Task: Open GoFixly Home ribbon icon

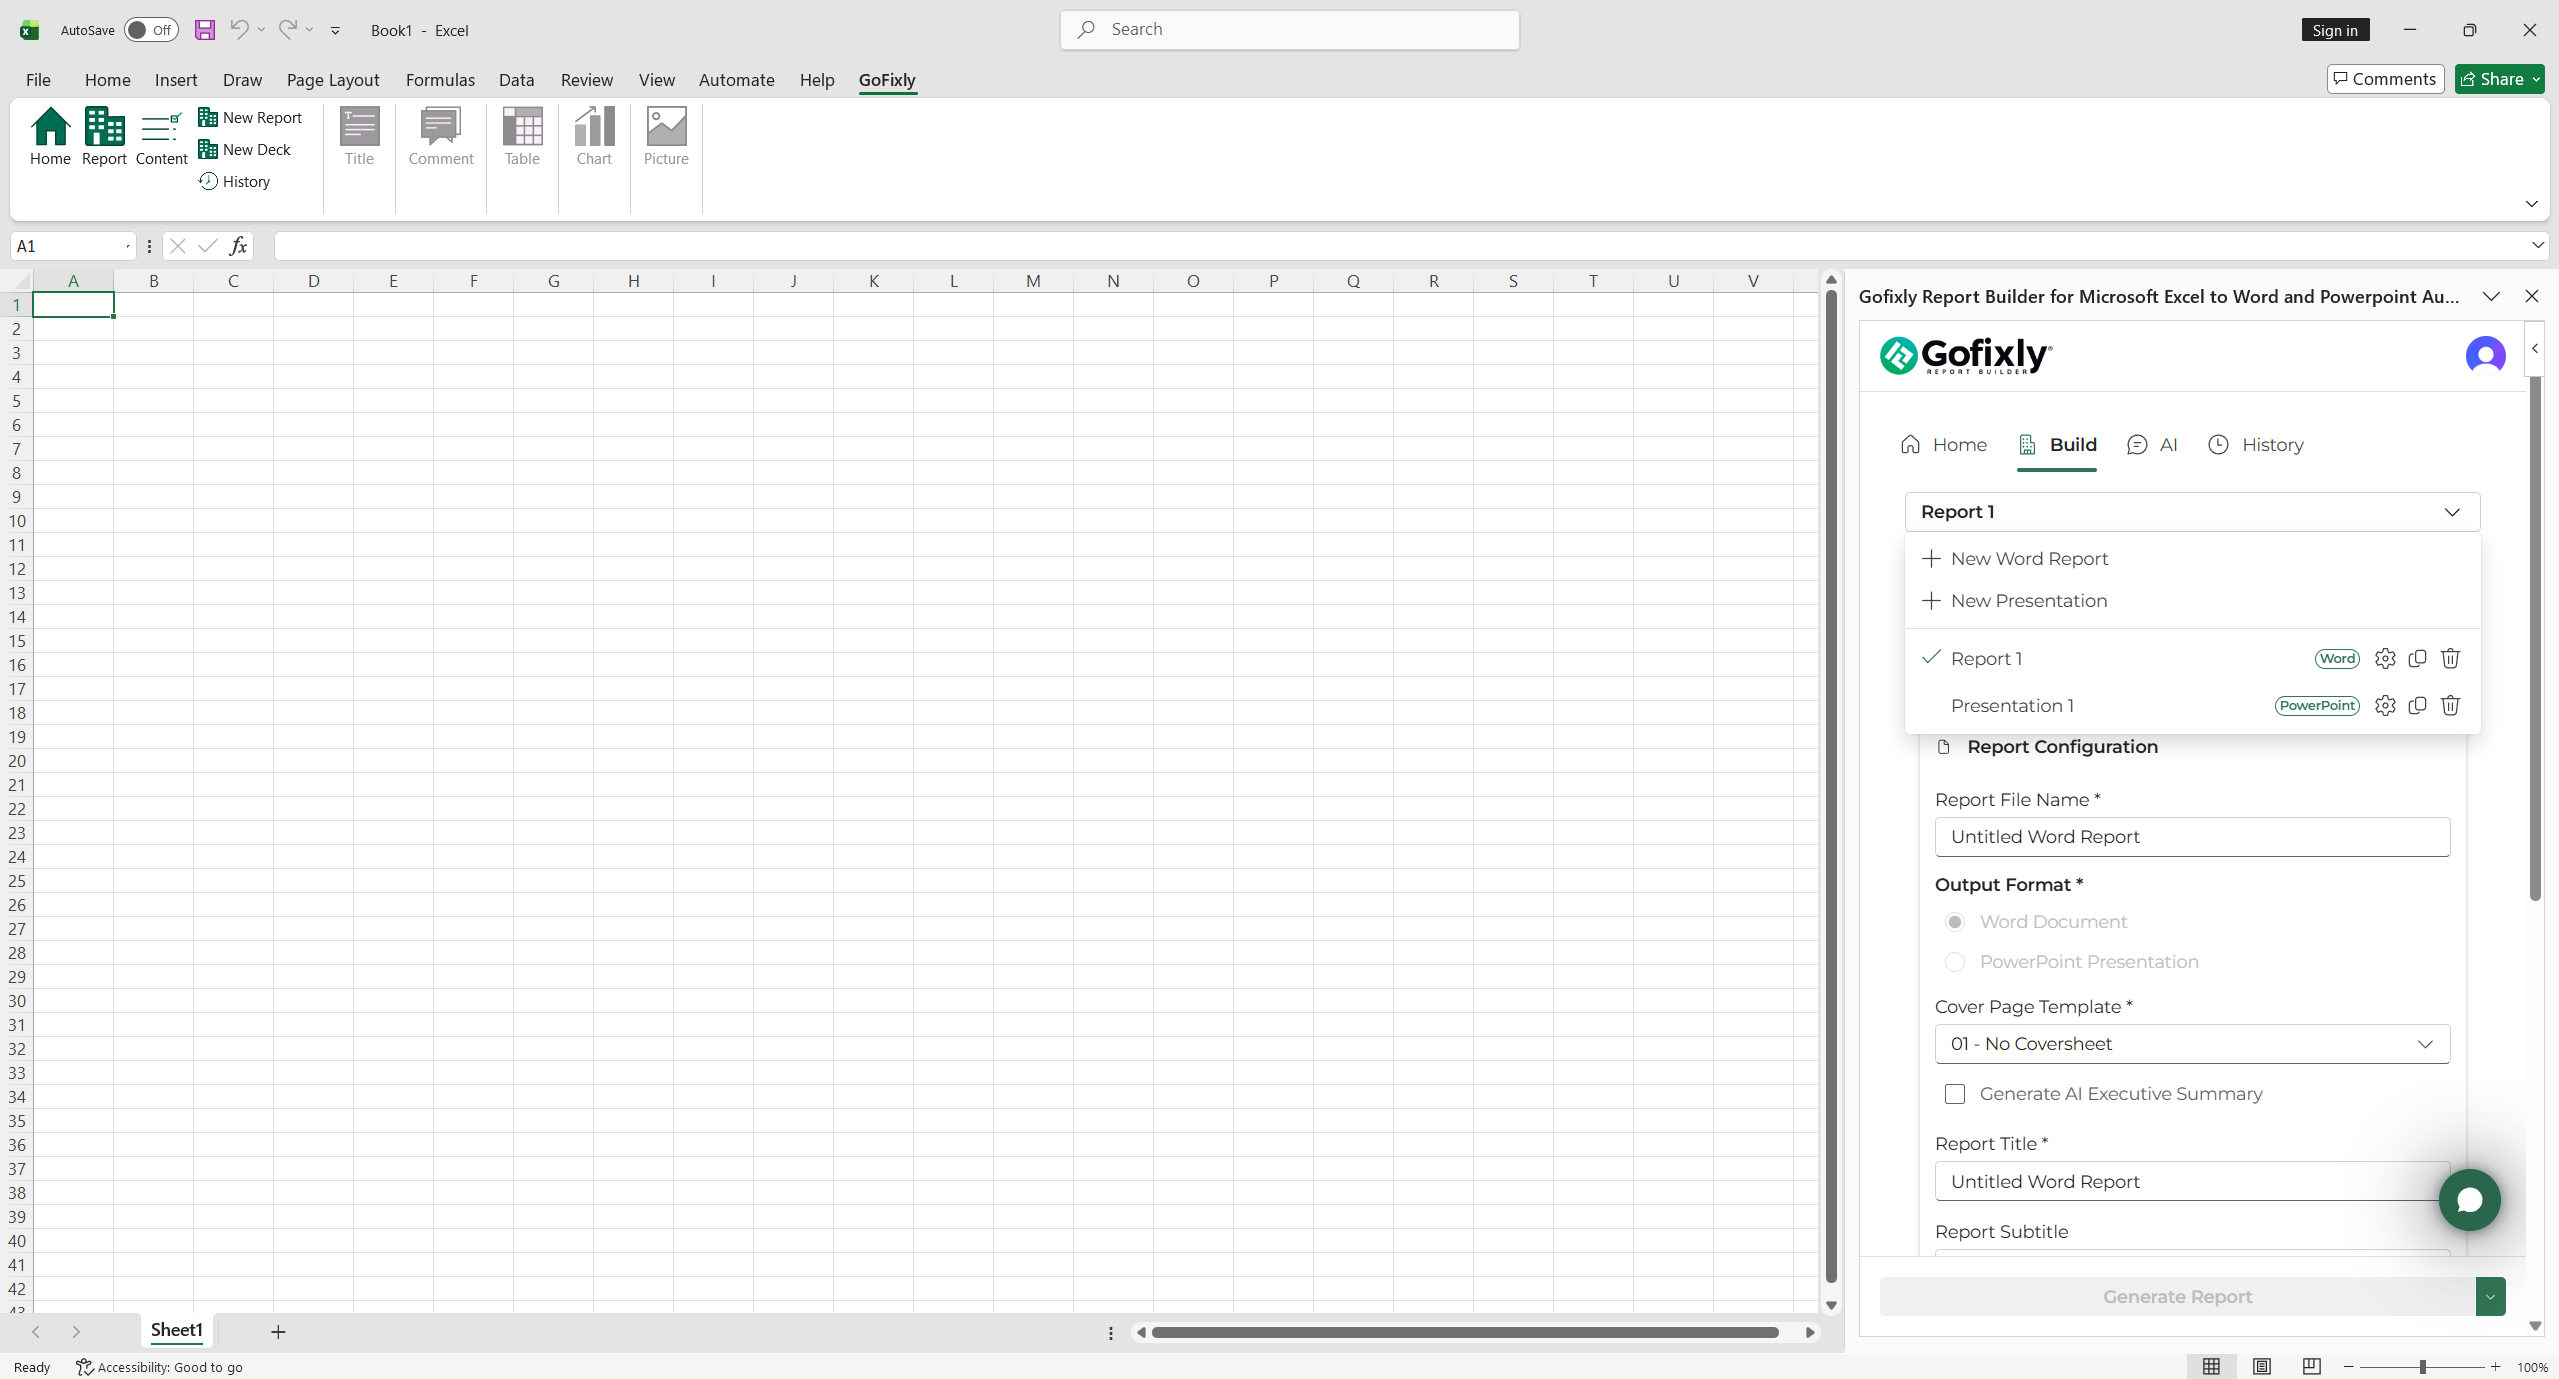Action: [x=50, y=136]
